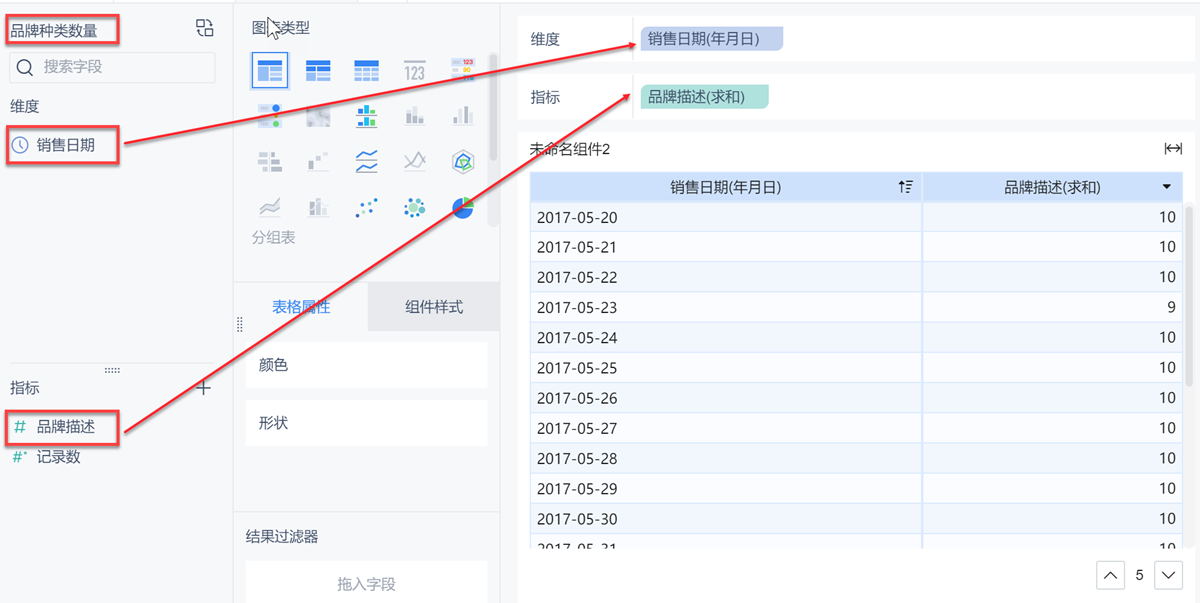Select the 品牌描述 indicator field

point(64,427)
